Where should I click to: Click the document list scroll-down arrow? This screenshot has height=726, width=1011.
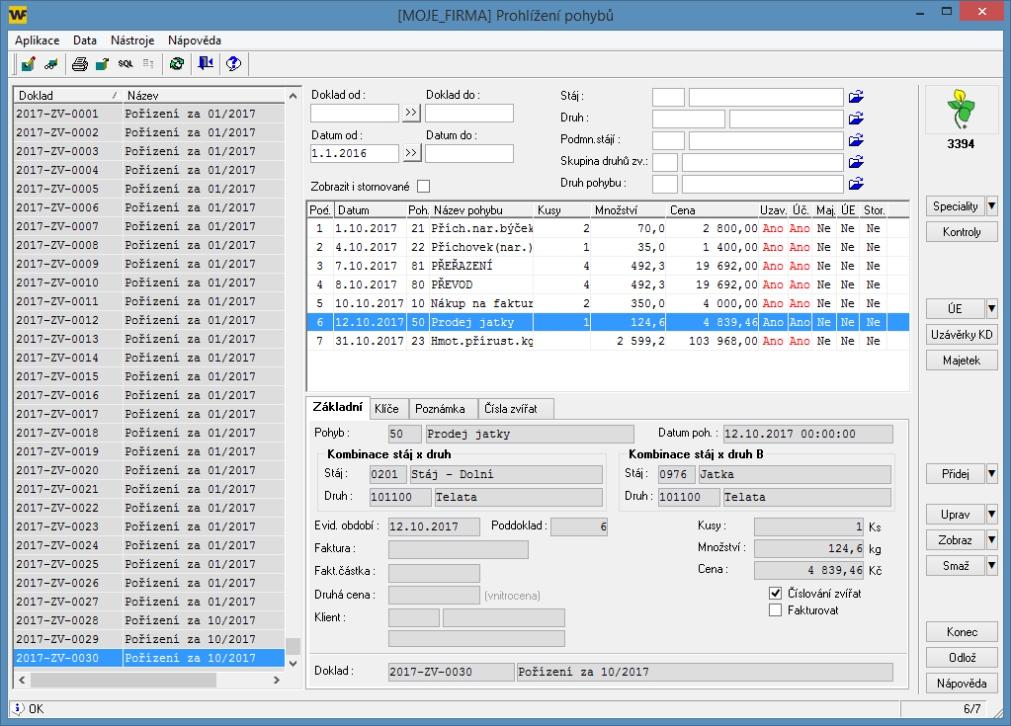293,663
